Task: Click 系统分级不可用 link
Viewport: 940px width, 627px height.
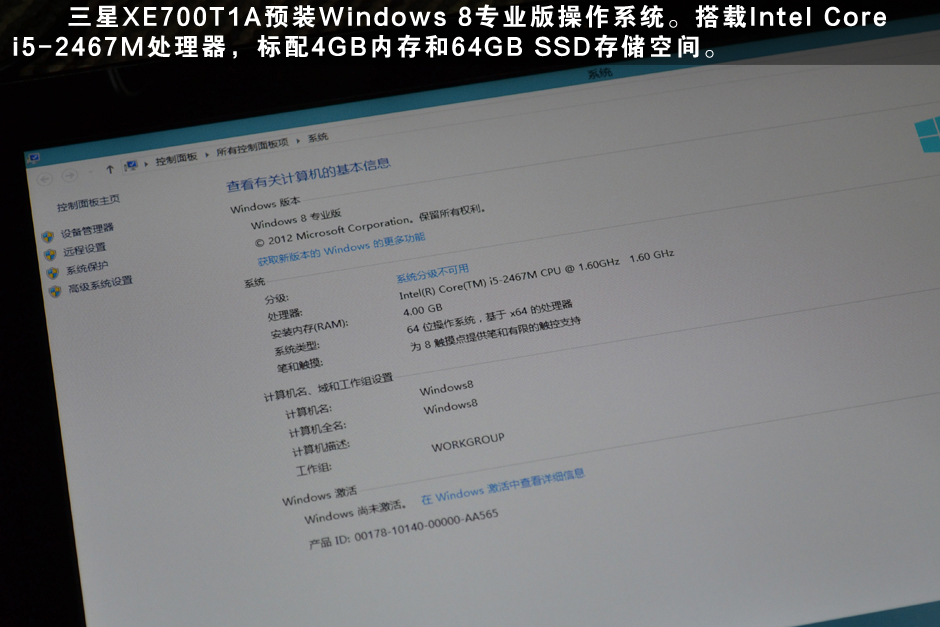Action: (x=432, y=273)
